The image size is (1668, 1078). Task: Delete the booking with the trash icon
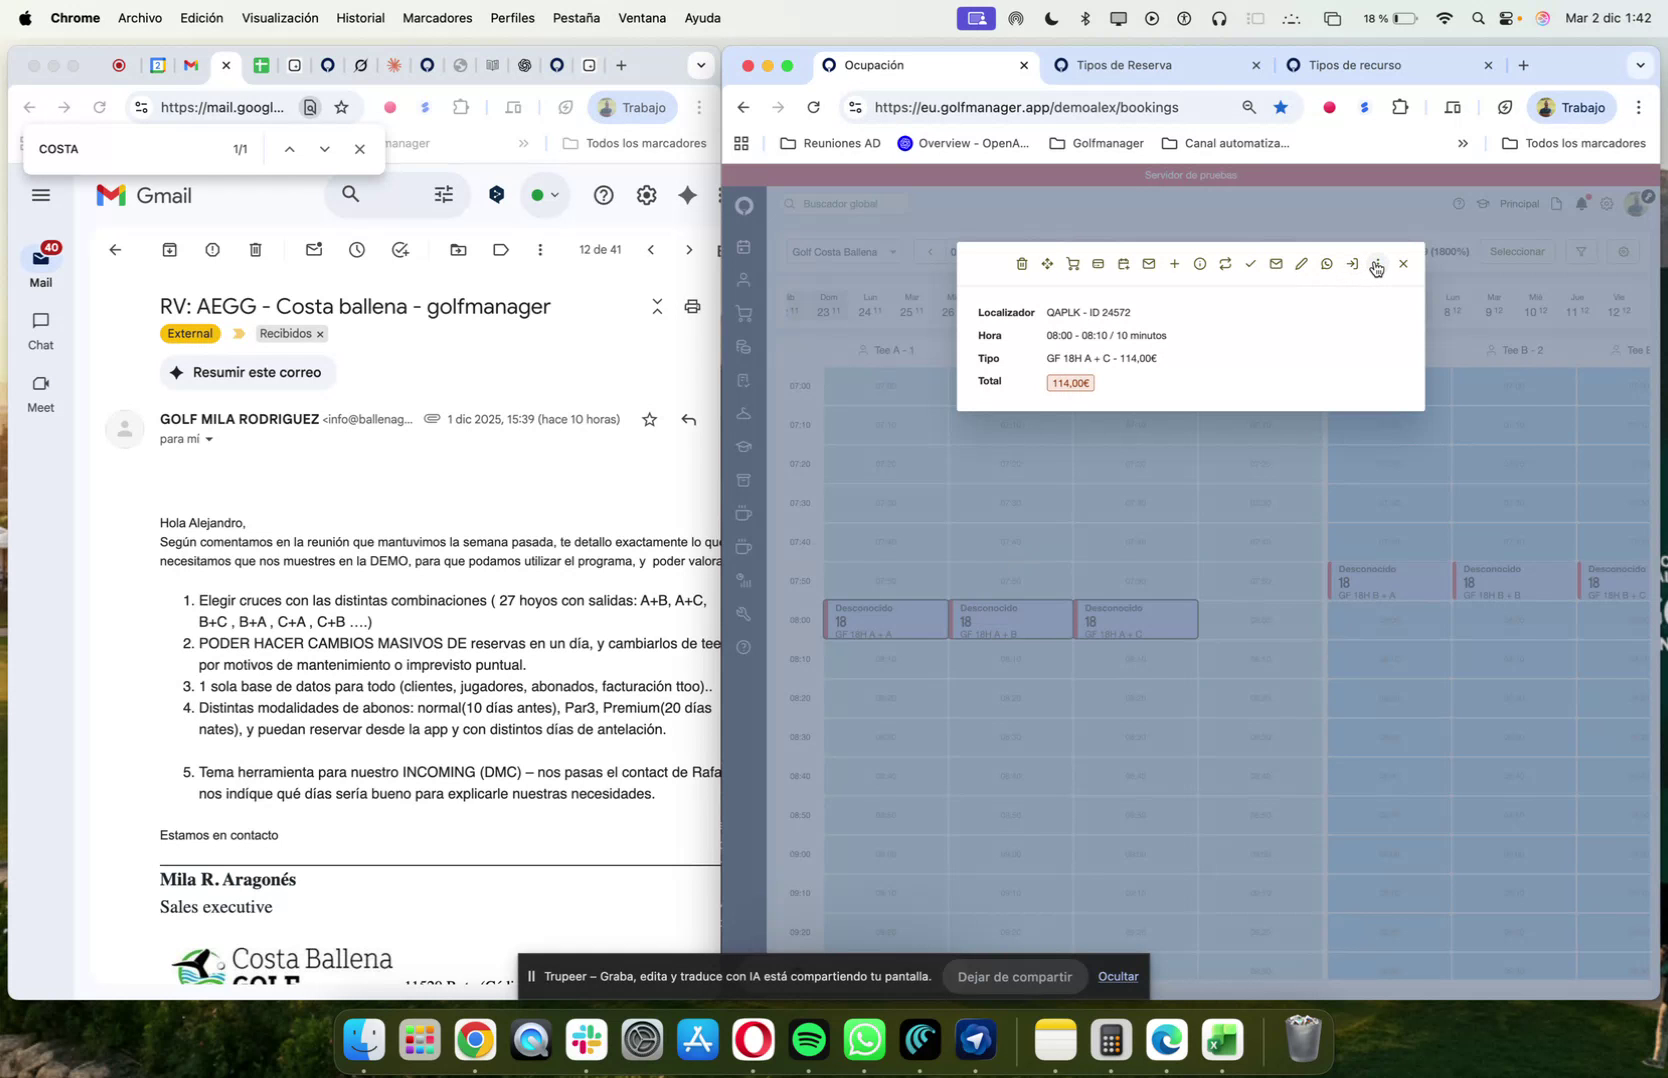[x=1022, y=263]
